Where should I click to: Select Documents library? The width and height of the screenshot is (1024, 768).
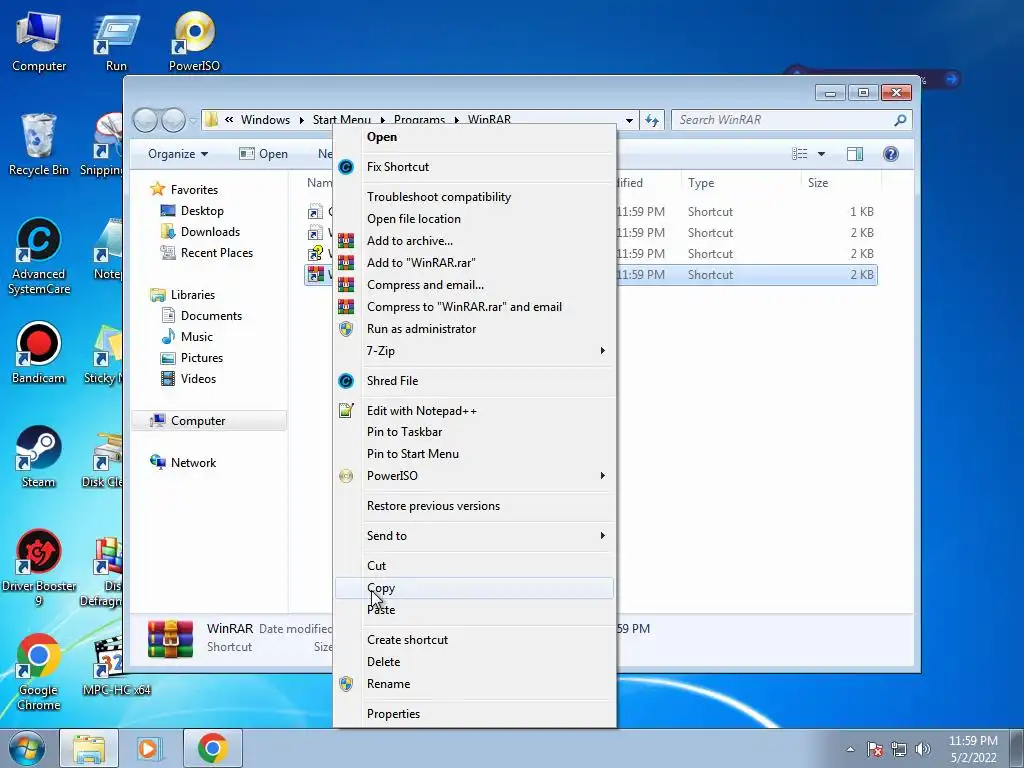point(201,315)
